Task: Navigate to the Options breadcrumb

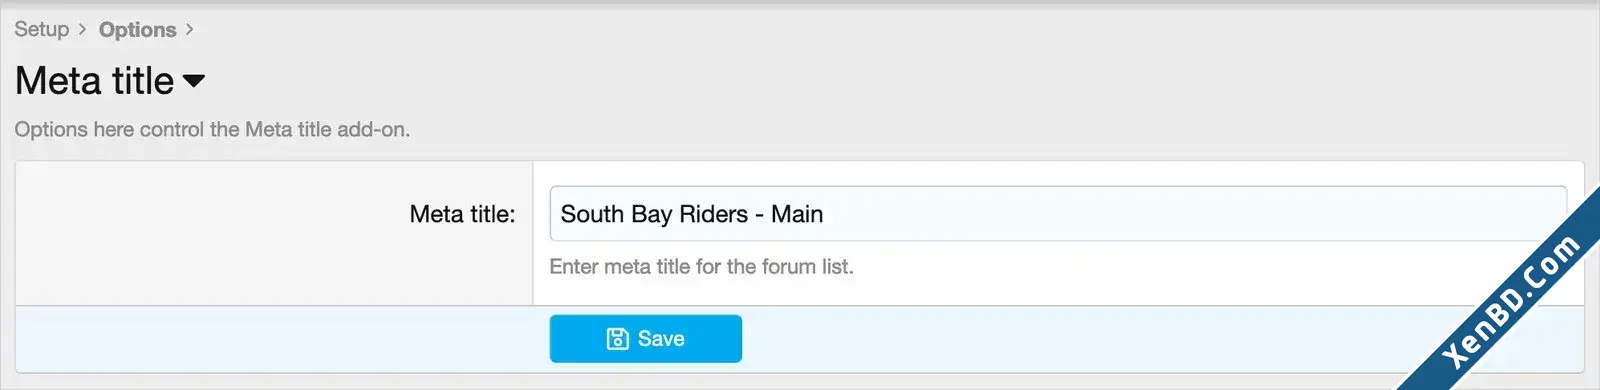Action: click(x=138, y=30)
